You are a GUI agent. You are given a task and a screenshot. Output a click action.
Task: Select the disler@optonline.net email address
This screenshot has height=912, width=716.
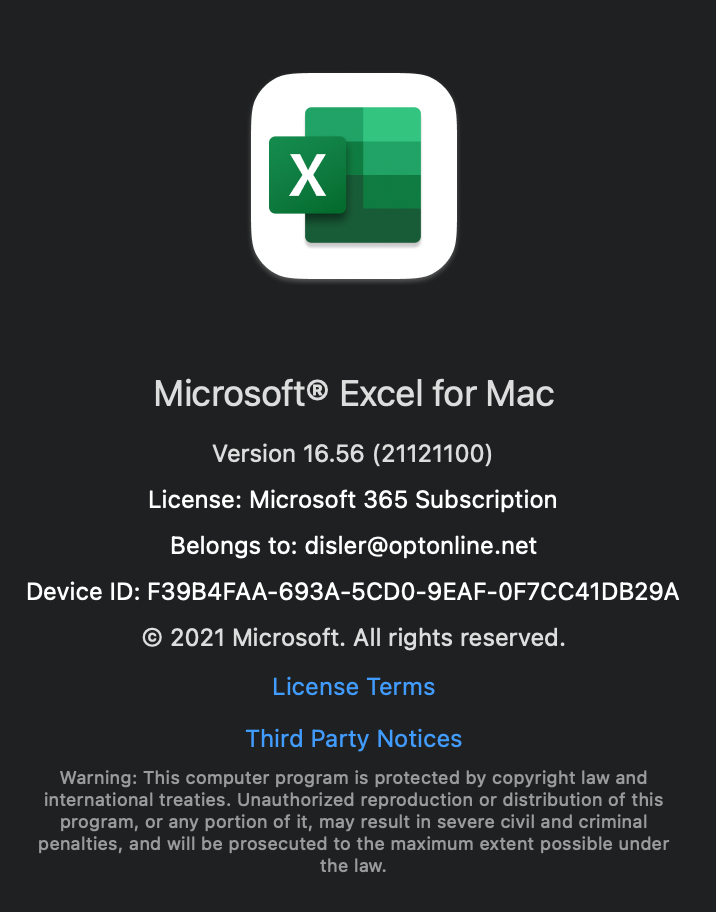click(x=421, y=546)
